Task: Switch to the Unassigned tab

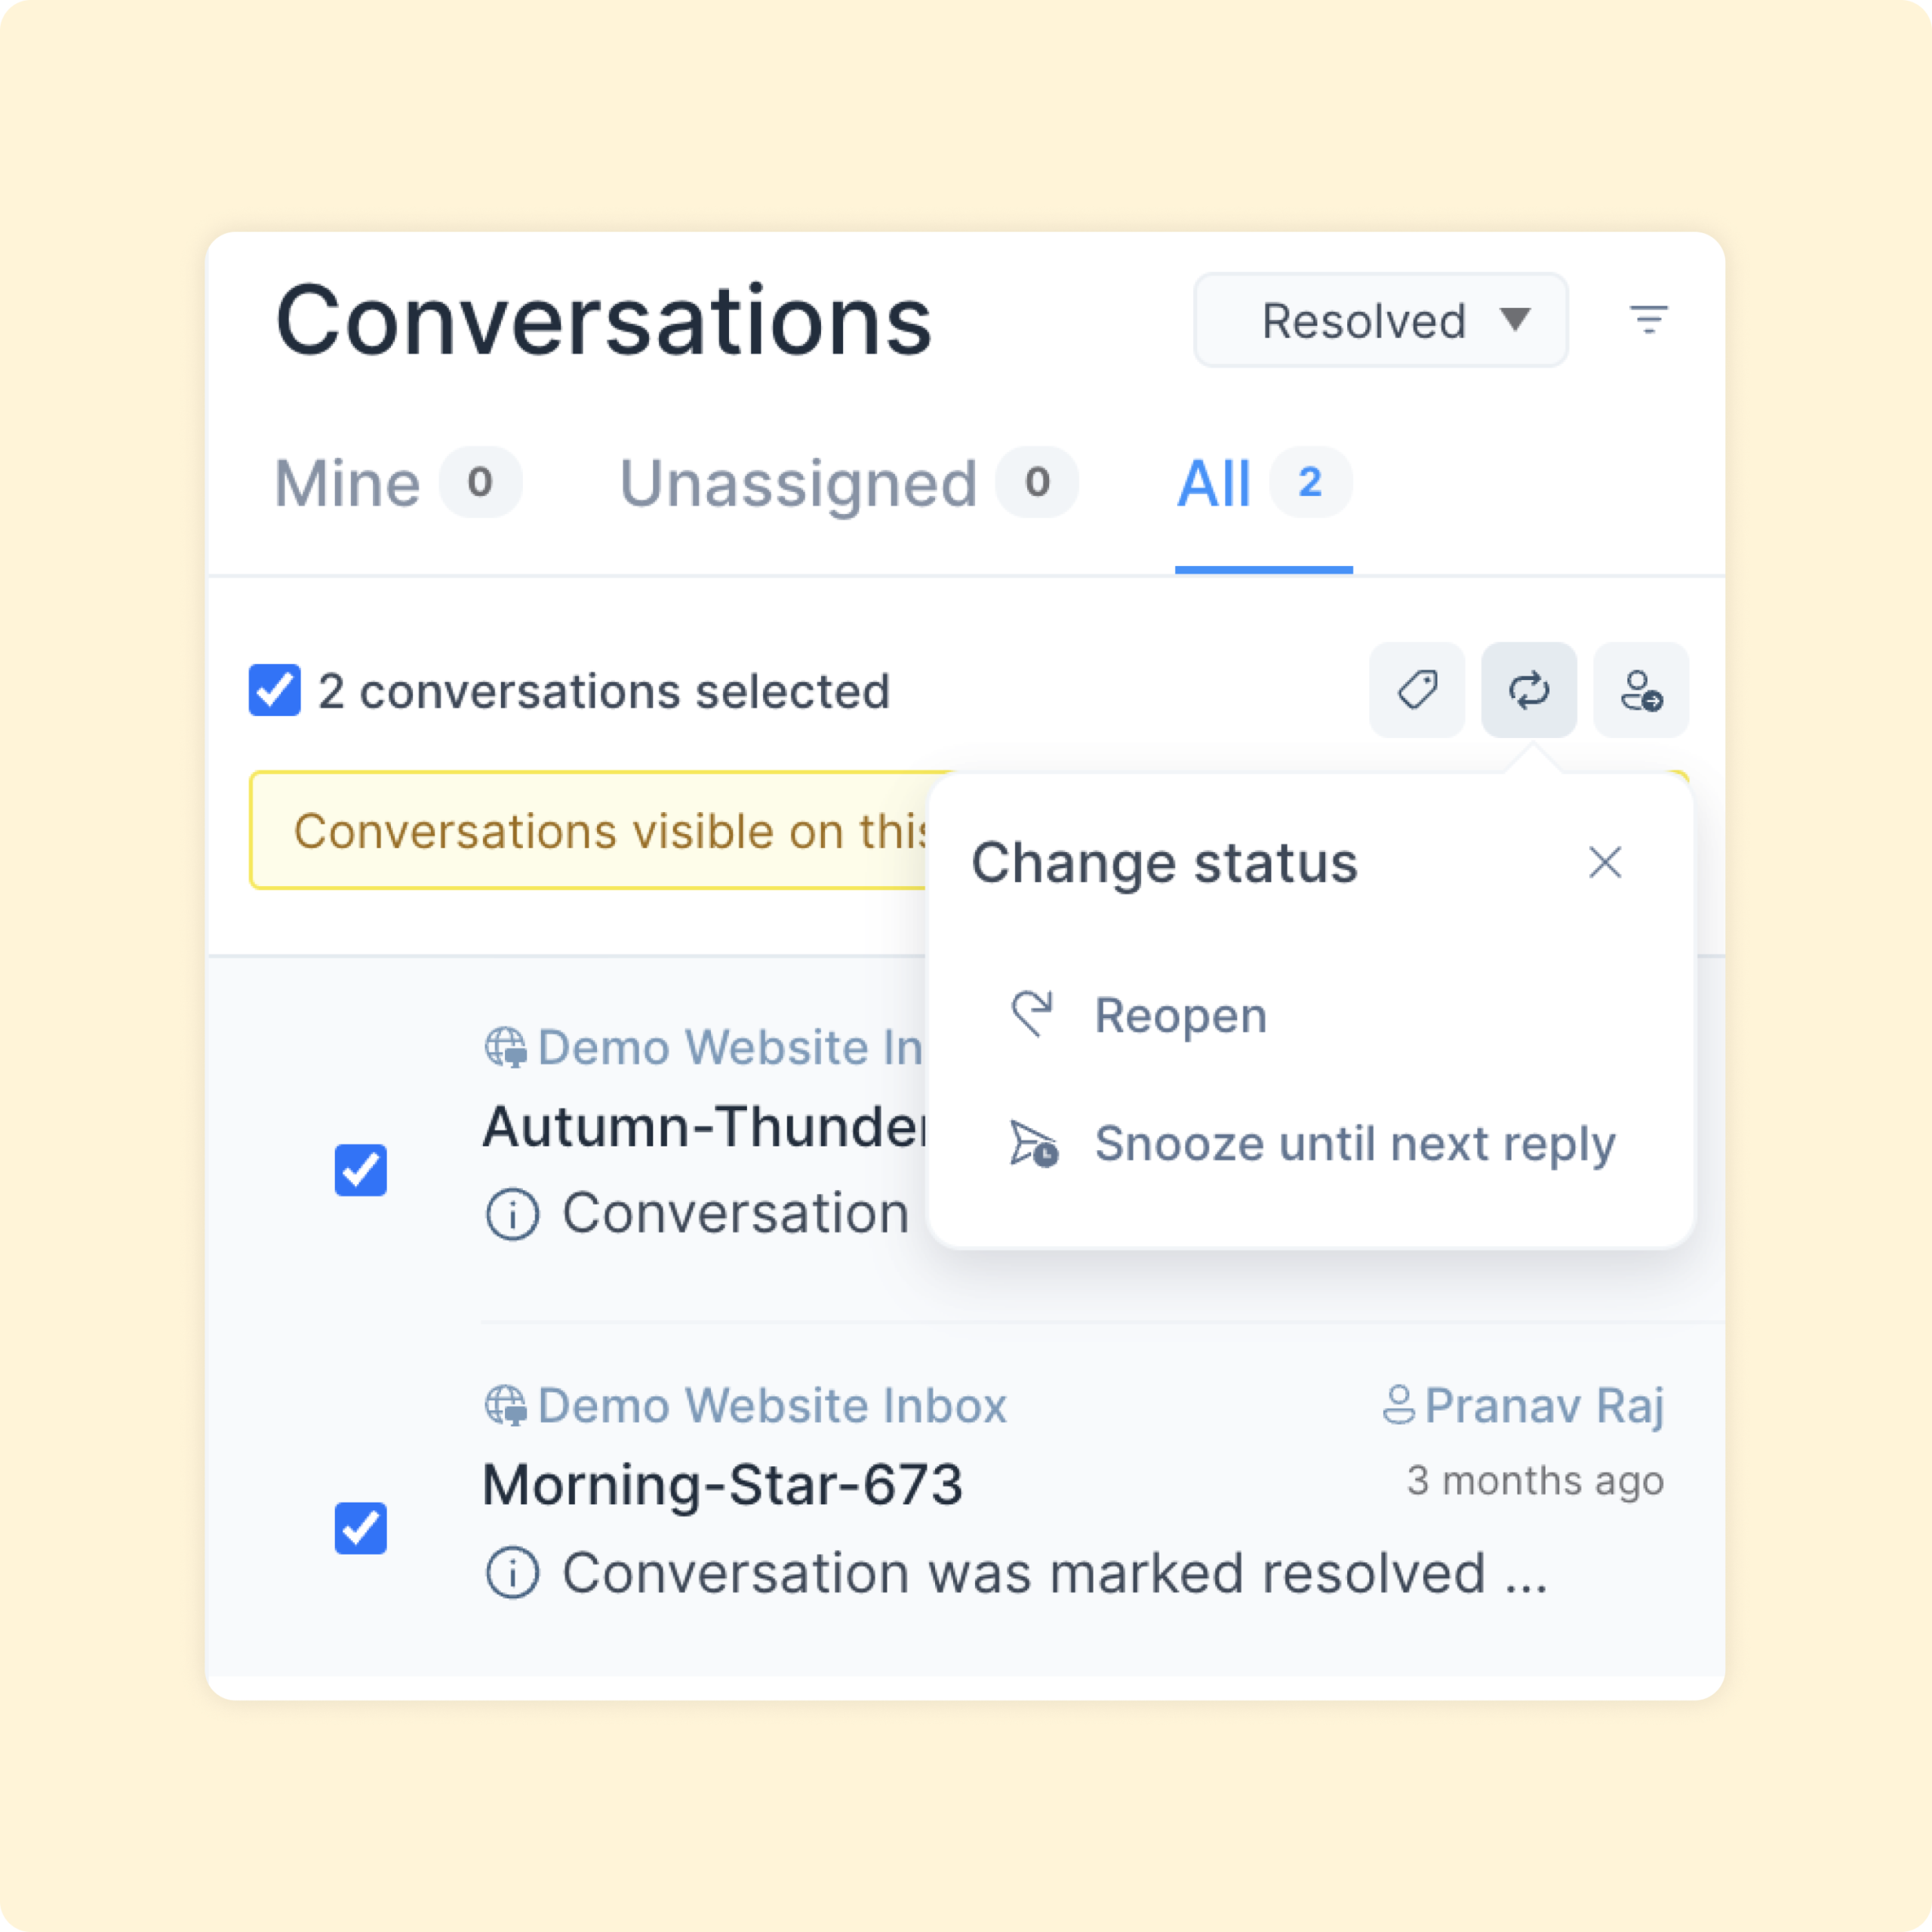Action: 797,483
